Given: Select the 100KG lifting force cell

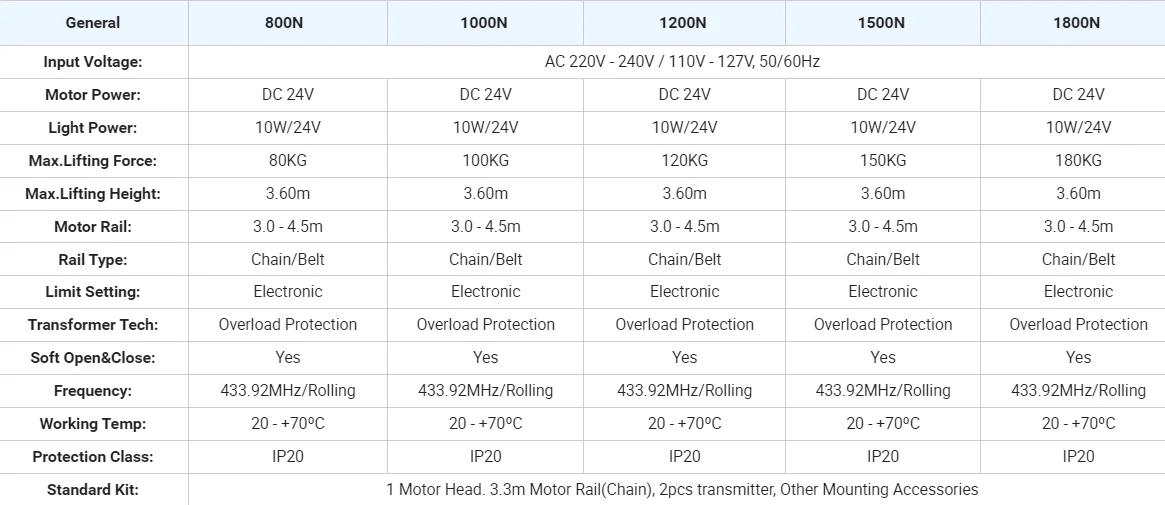Looking at the screenshot, I should click(485, 161).
